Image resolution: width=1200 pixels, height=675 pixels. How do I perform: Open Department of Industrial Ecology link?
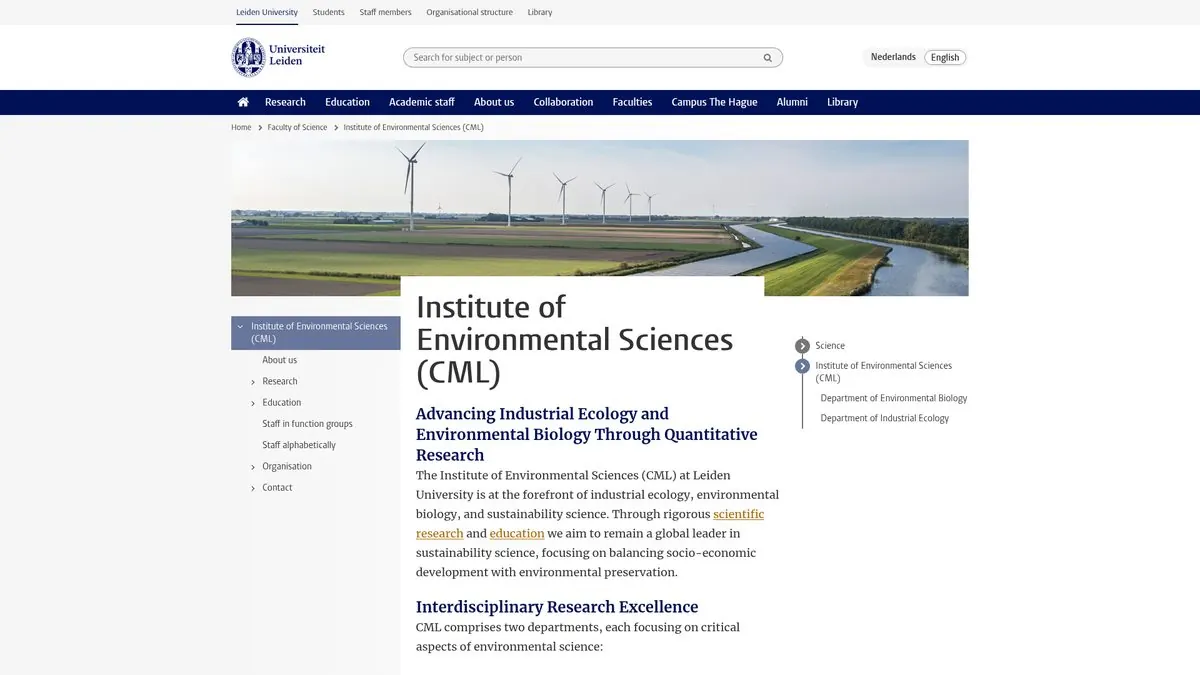pos(885,418)
